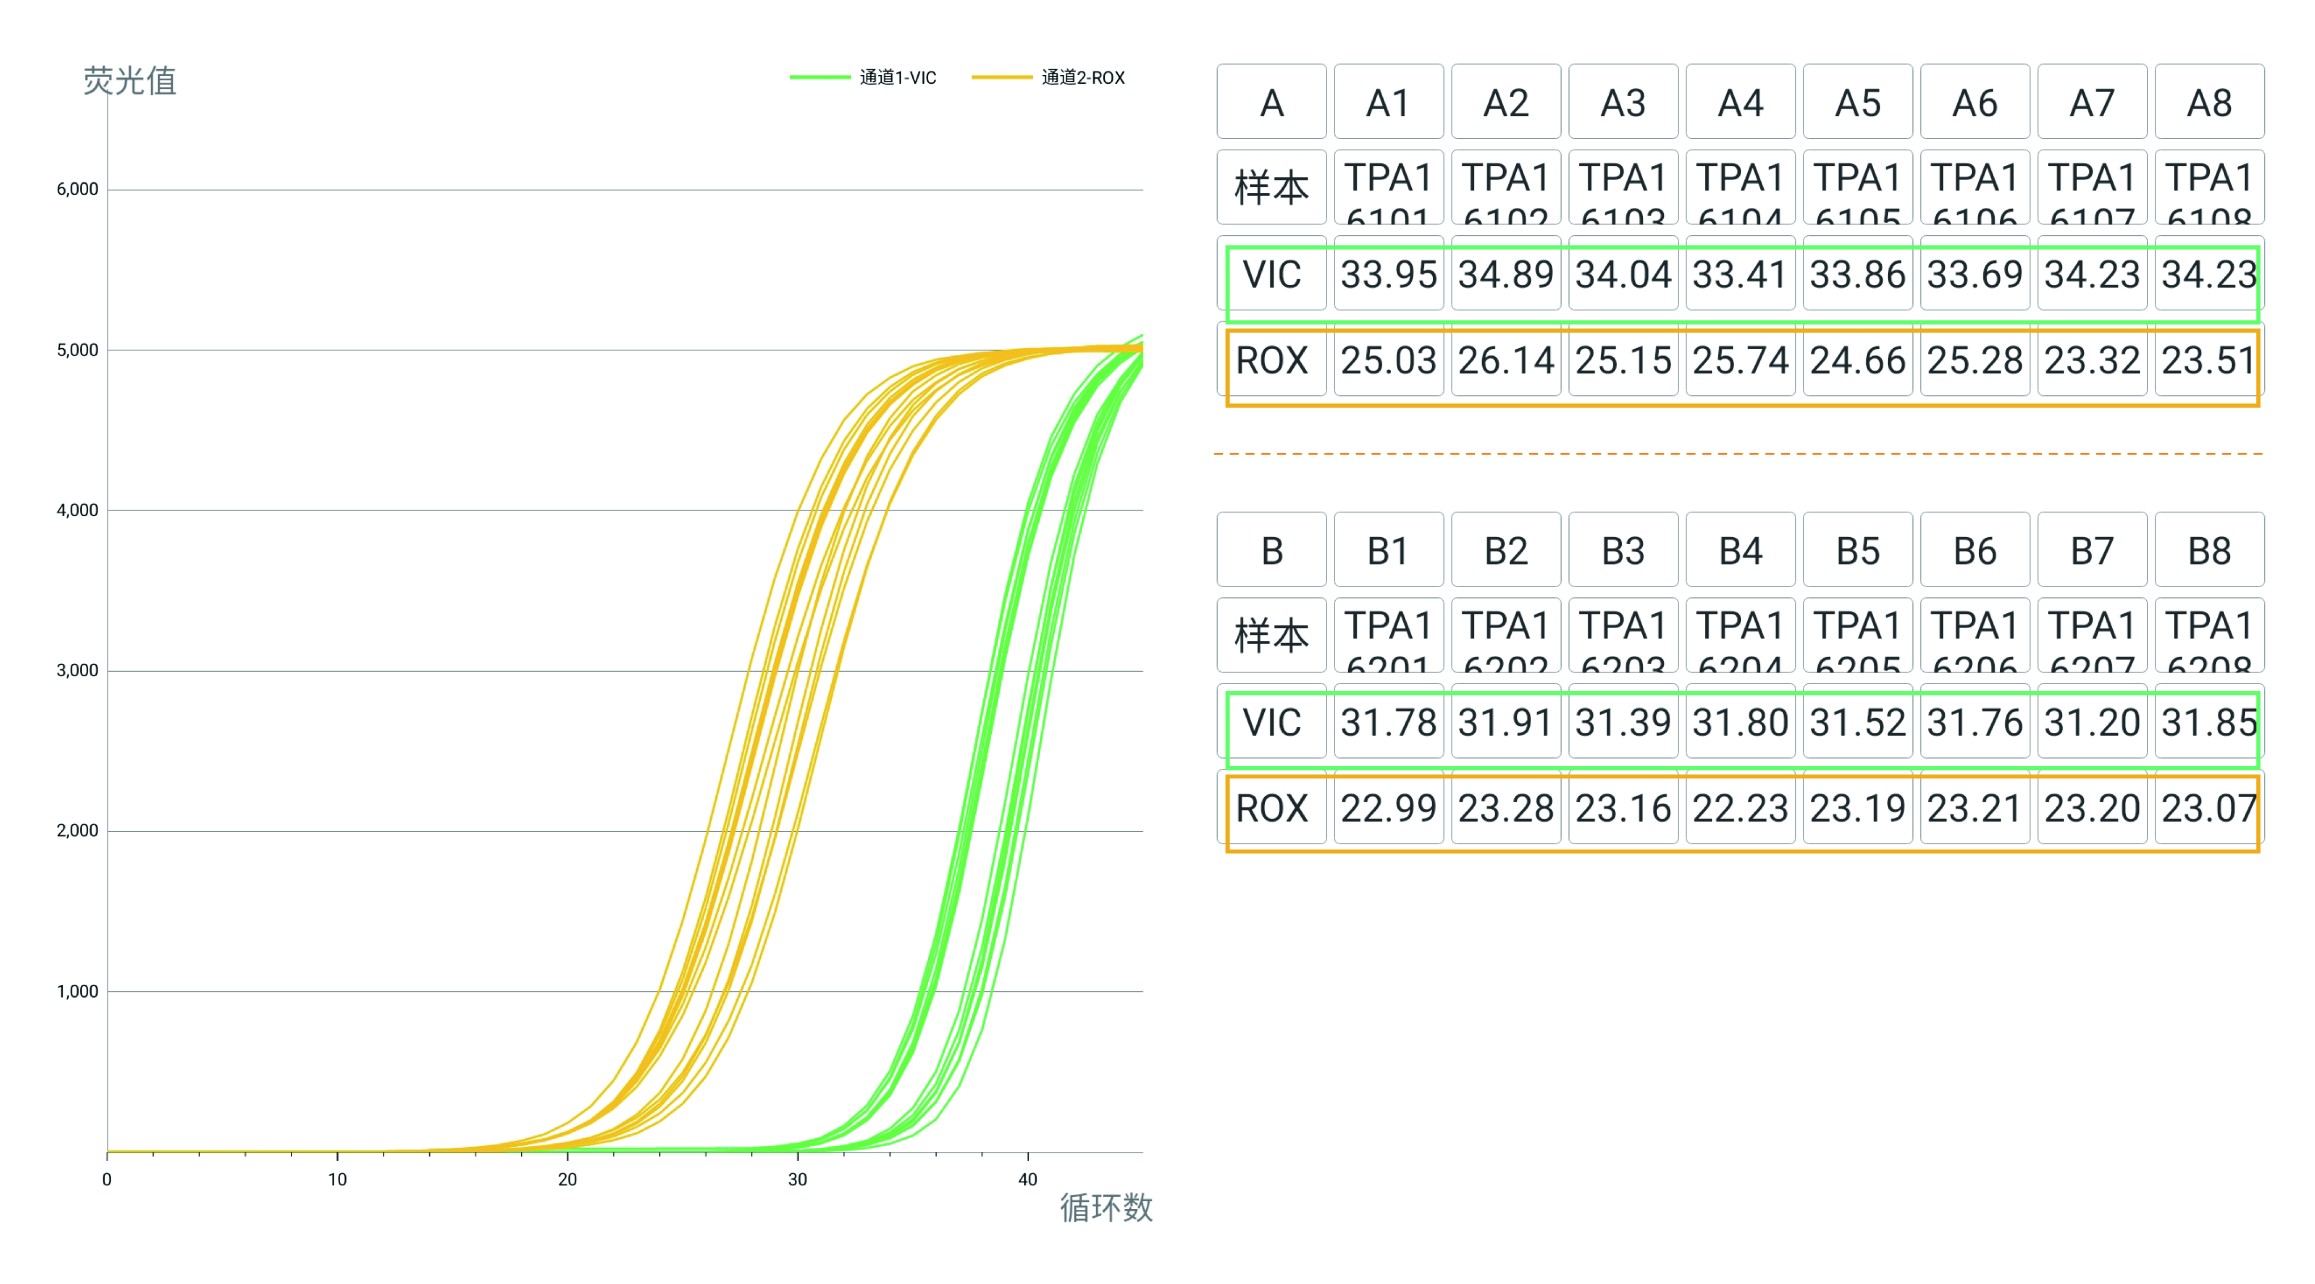
Task: Click the 循环数 x-axis title
Action: pyautogui.click(x=1105, y=1208)
